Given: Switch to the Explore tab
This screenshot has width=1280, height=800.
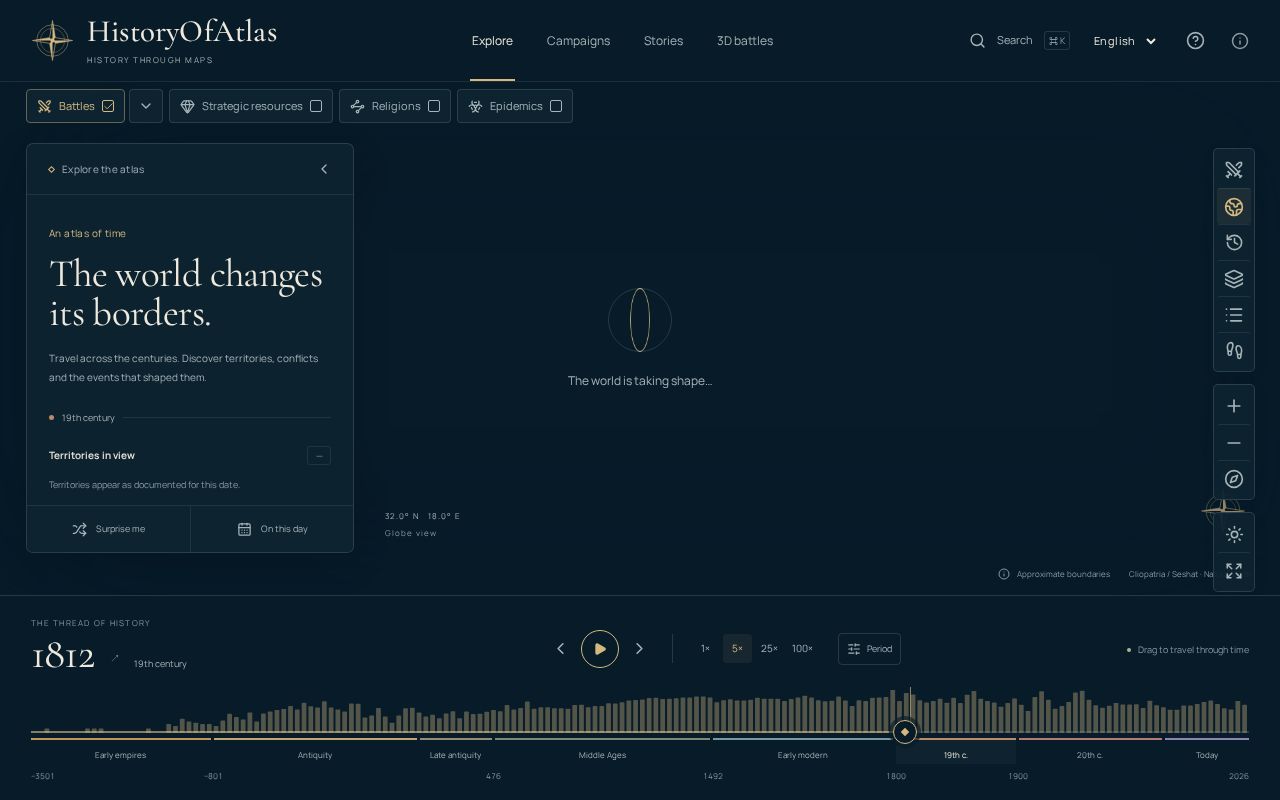Looking at the screenshot, I should 492,41.
